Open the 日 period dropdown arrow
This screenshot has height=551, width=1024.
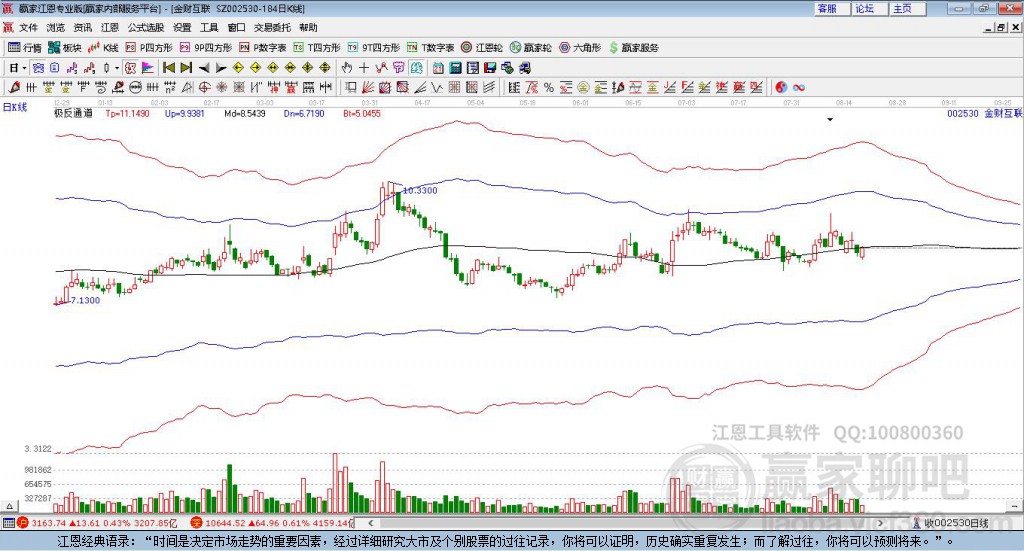pos(24,68)
